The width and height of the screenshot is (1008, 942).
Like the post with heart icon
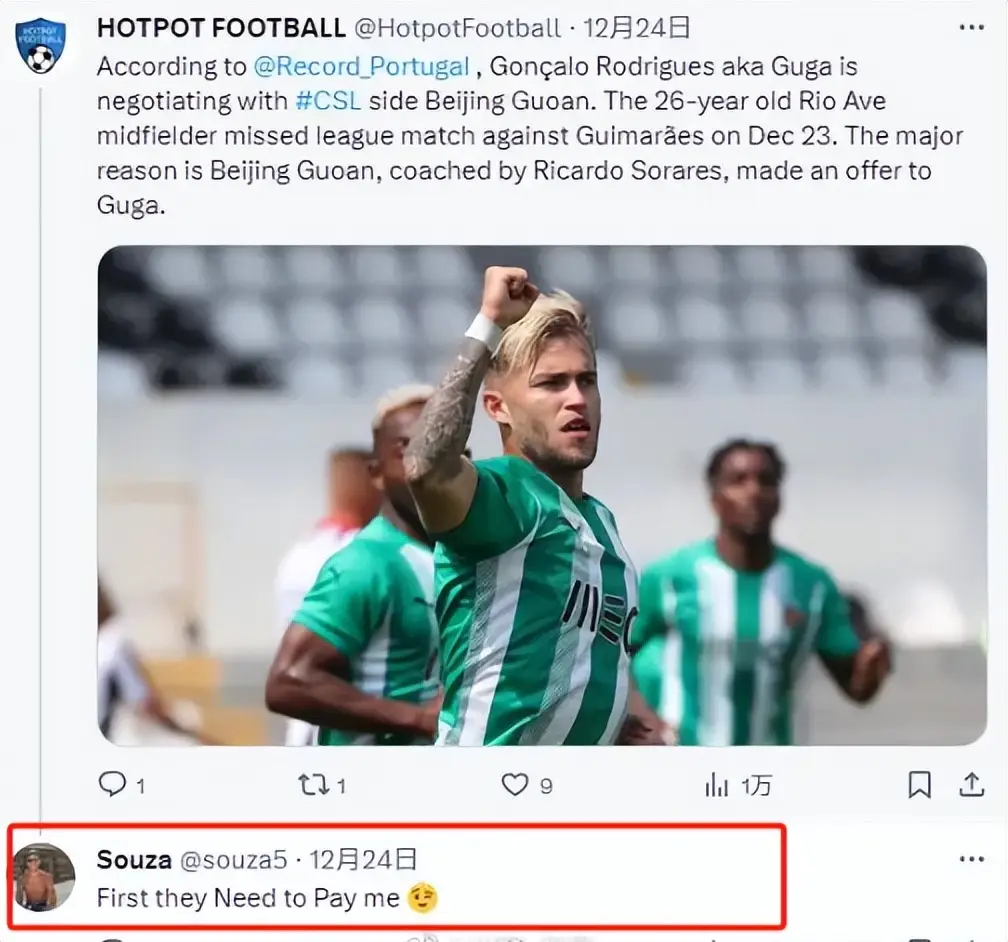pos(515,784)
